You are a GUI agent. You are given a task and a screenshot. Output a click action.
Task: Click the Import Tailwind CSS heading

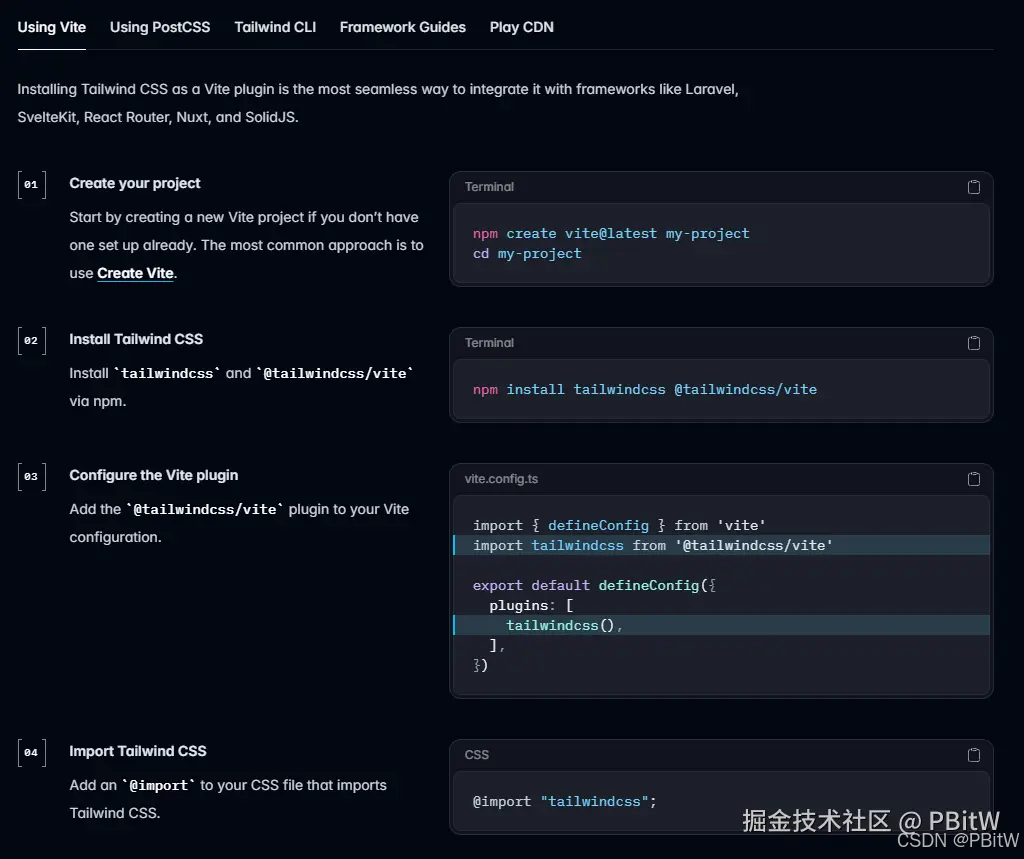point(138,751)
